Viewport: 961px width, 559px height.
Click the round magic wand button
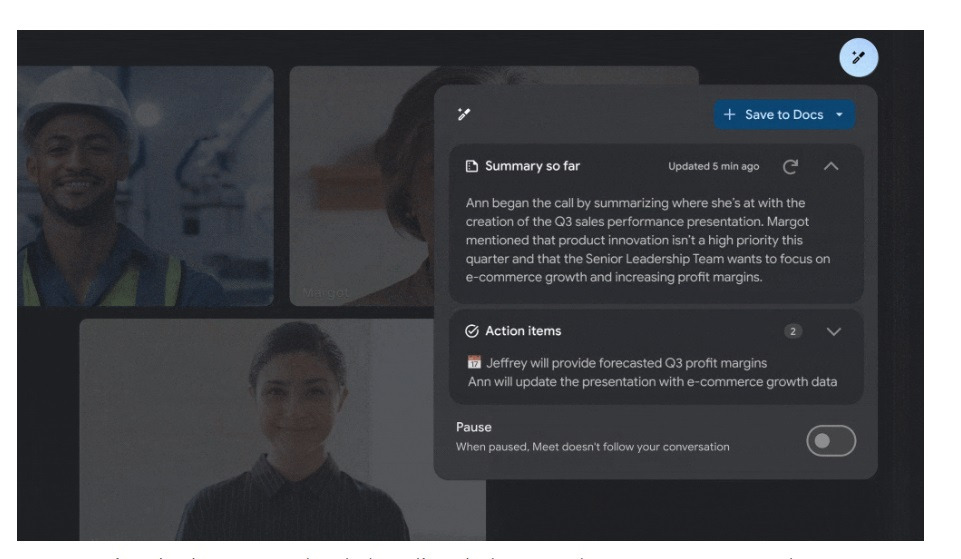(858, 58)
